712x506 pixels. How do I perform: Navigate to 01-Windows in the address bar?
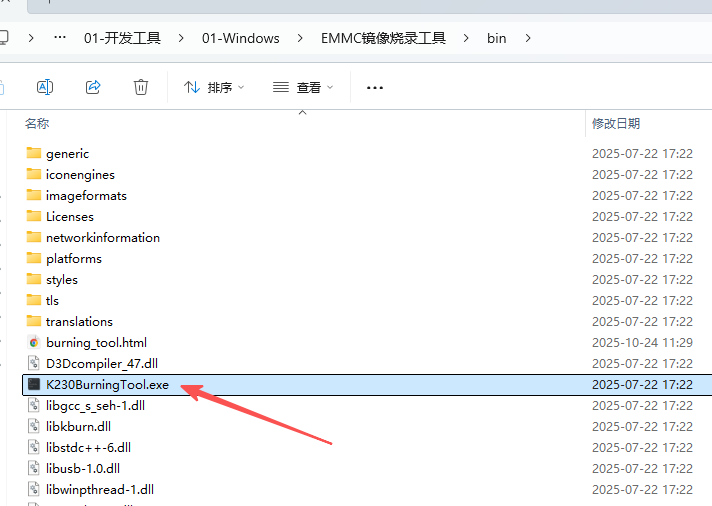tap(240, 39)
